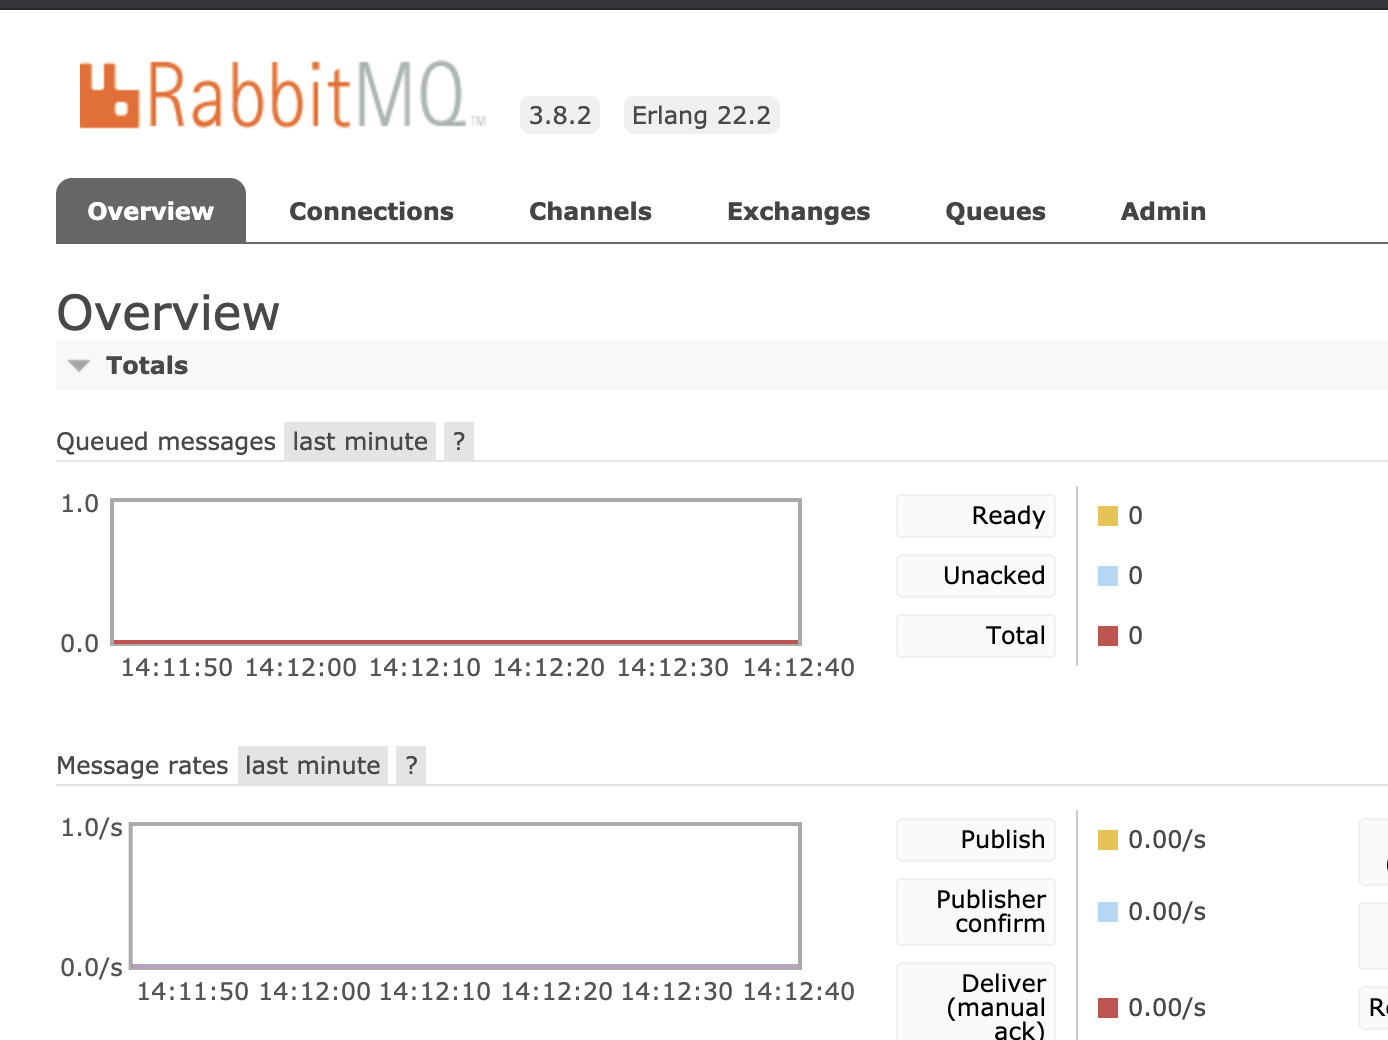Screen dimensions: 1388x1040
Task: Click the red Total legend square
Action: (1107, 635)
